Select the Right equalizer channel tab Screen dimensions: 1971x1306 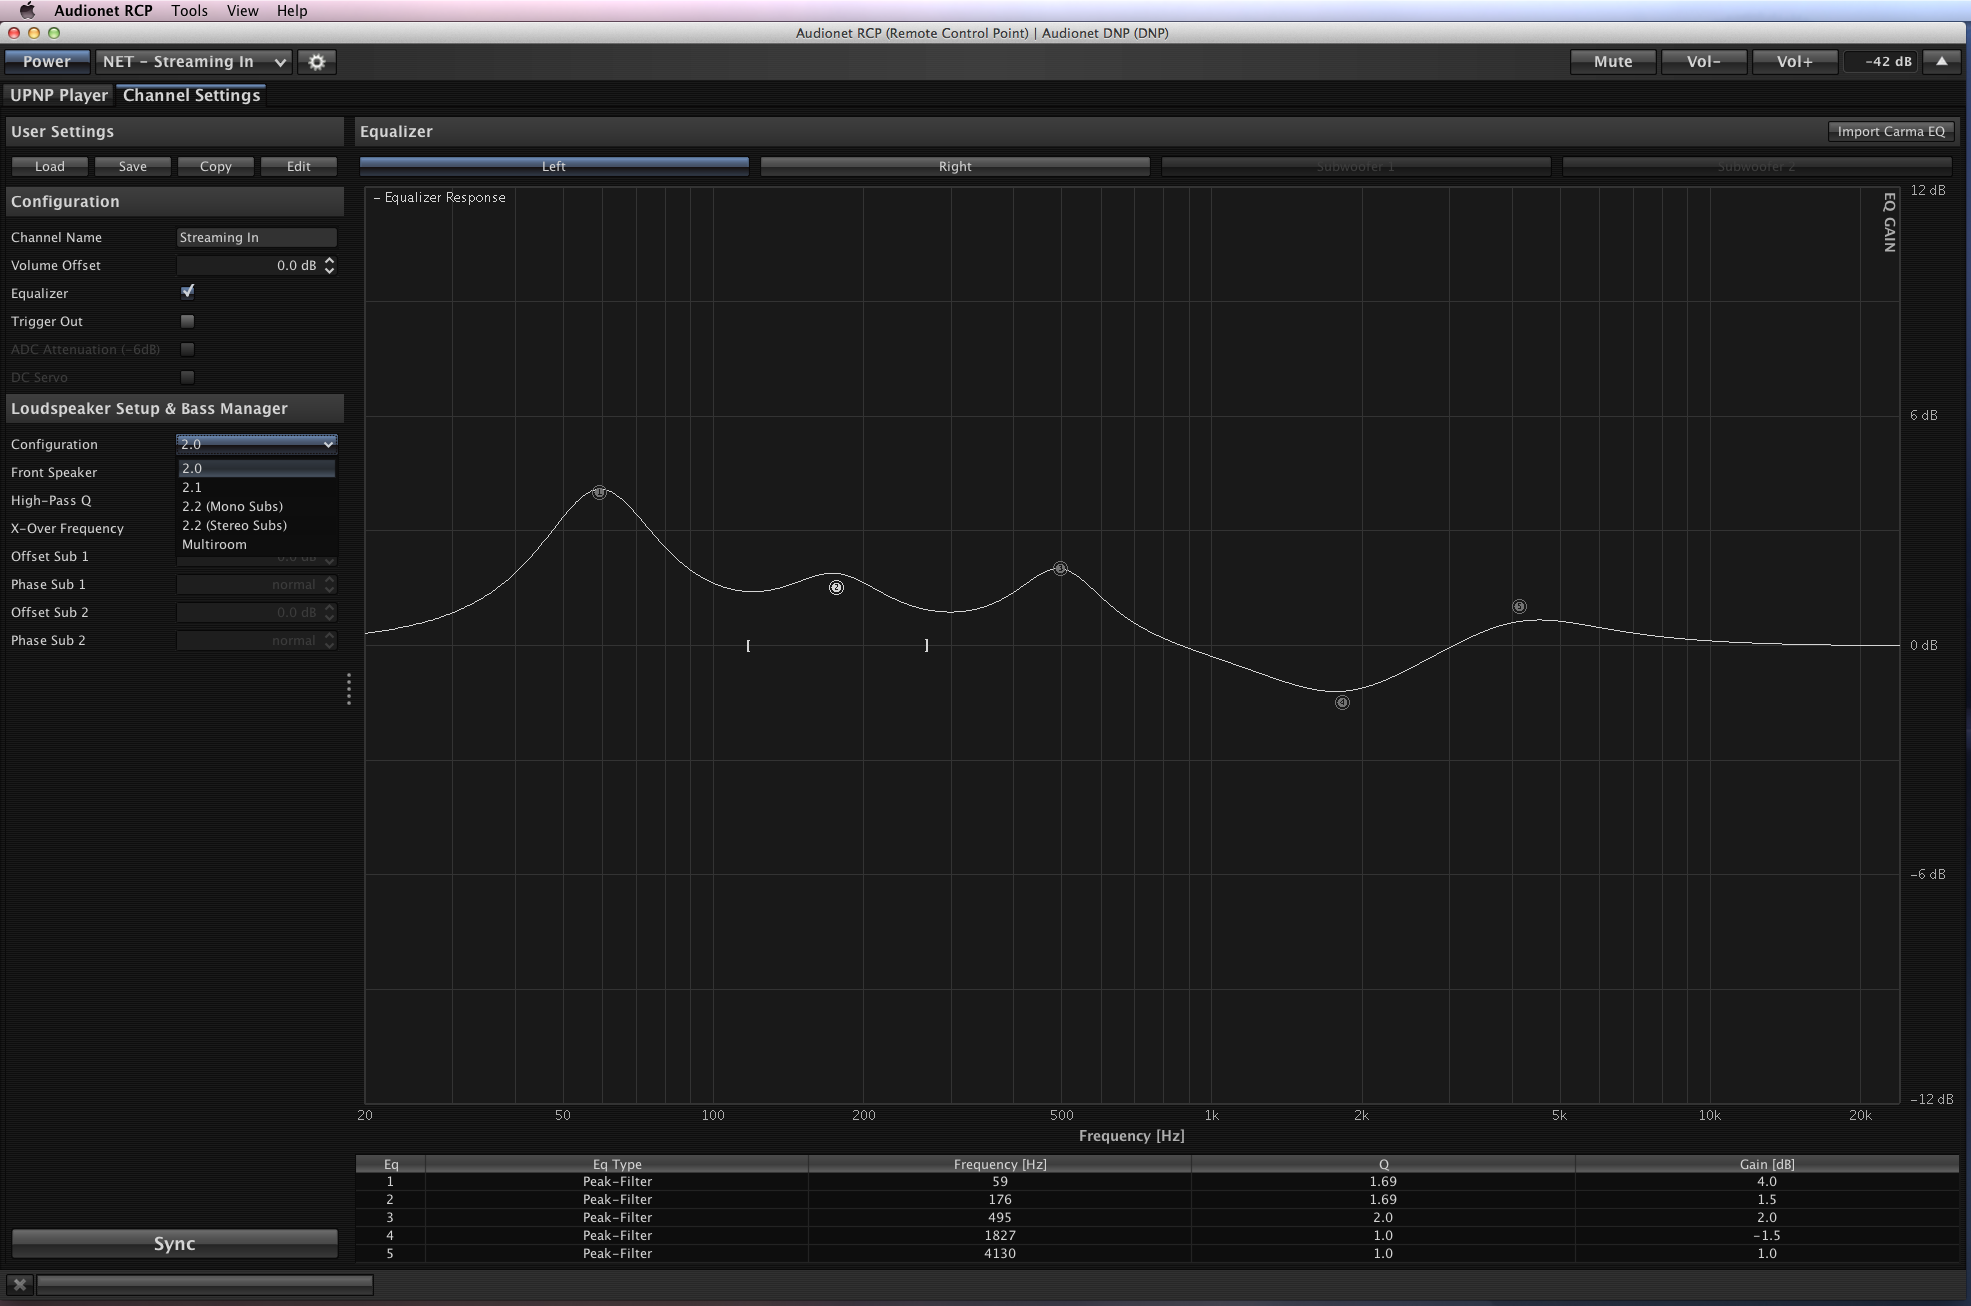(955, 166)
